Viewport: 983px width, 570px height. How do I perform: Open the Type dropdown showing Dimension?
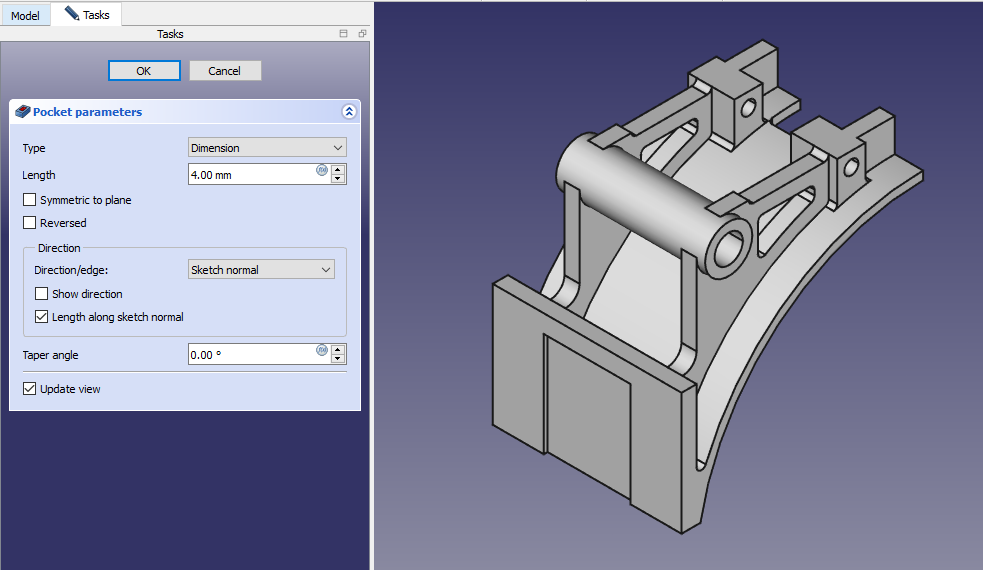pos(267,148)
